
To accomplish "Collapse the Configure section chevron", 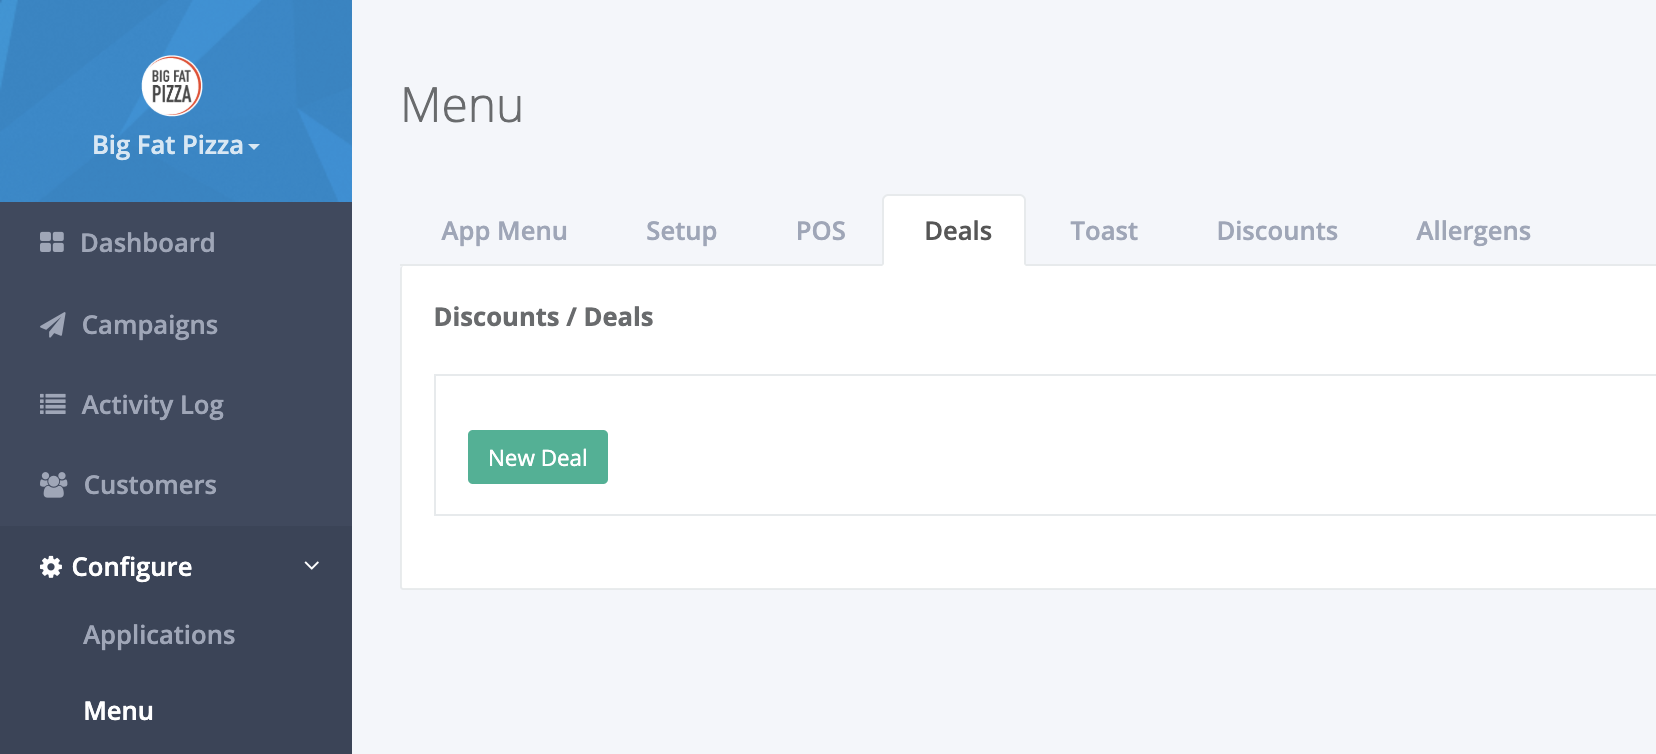I will (312, 566).
